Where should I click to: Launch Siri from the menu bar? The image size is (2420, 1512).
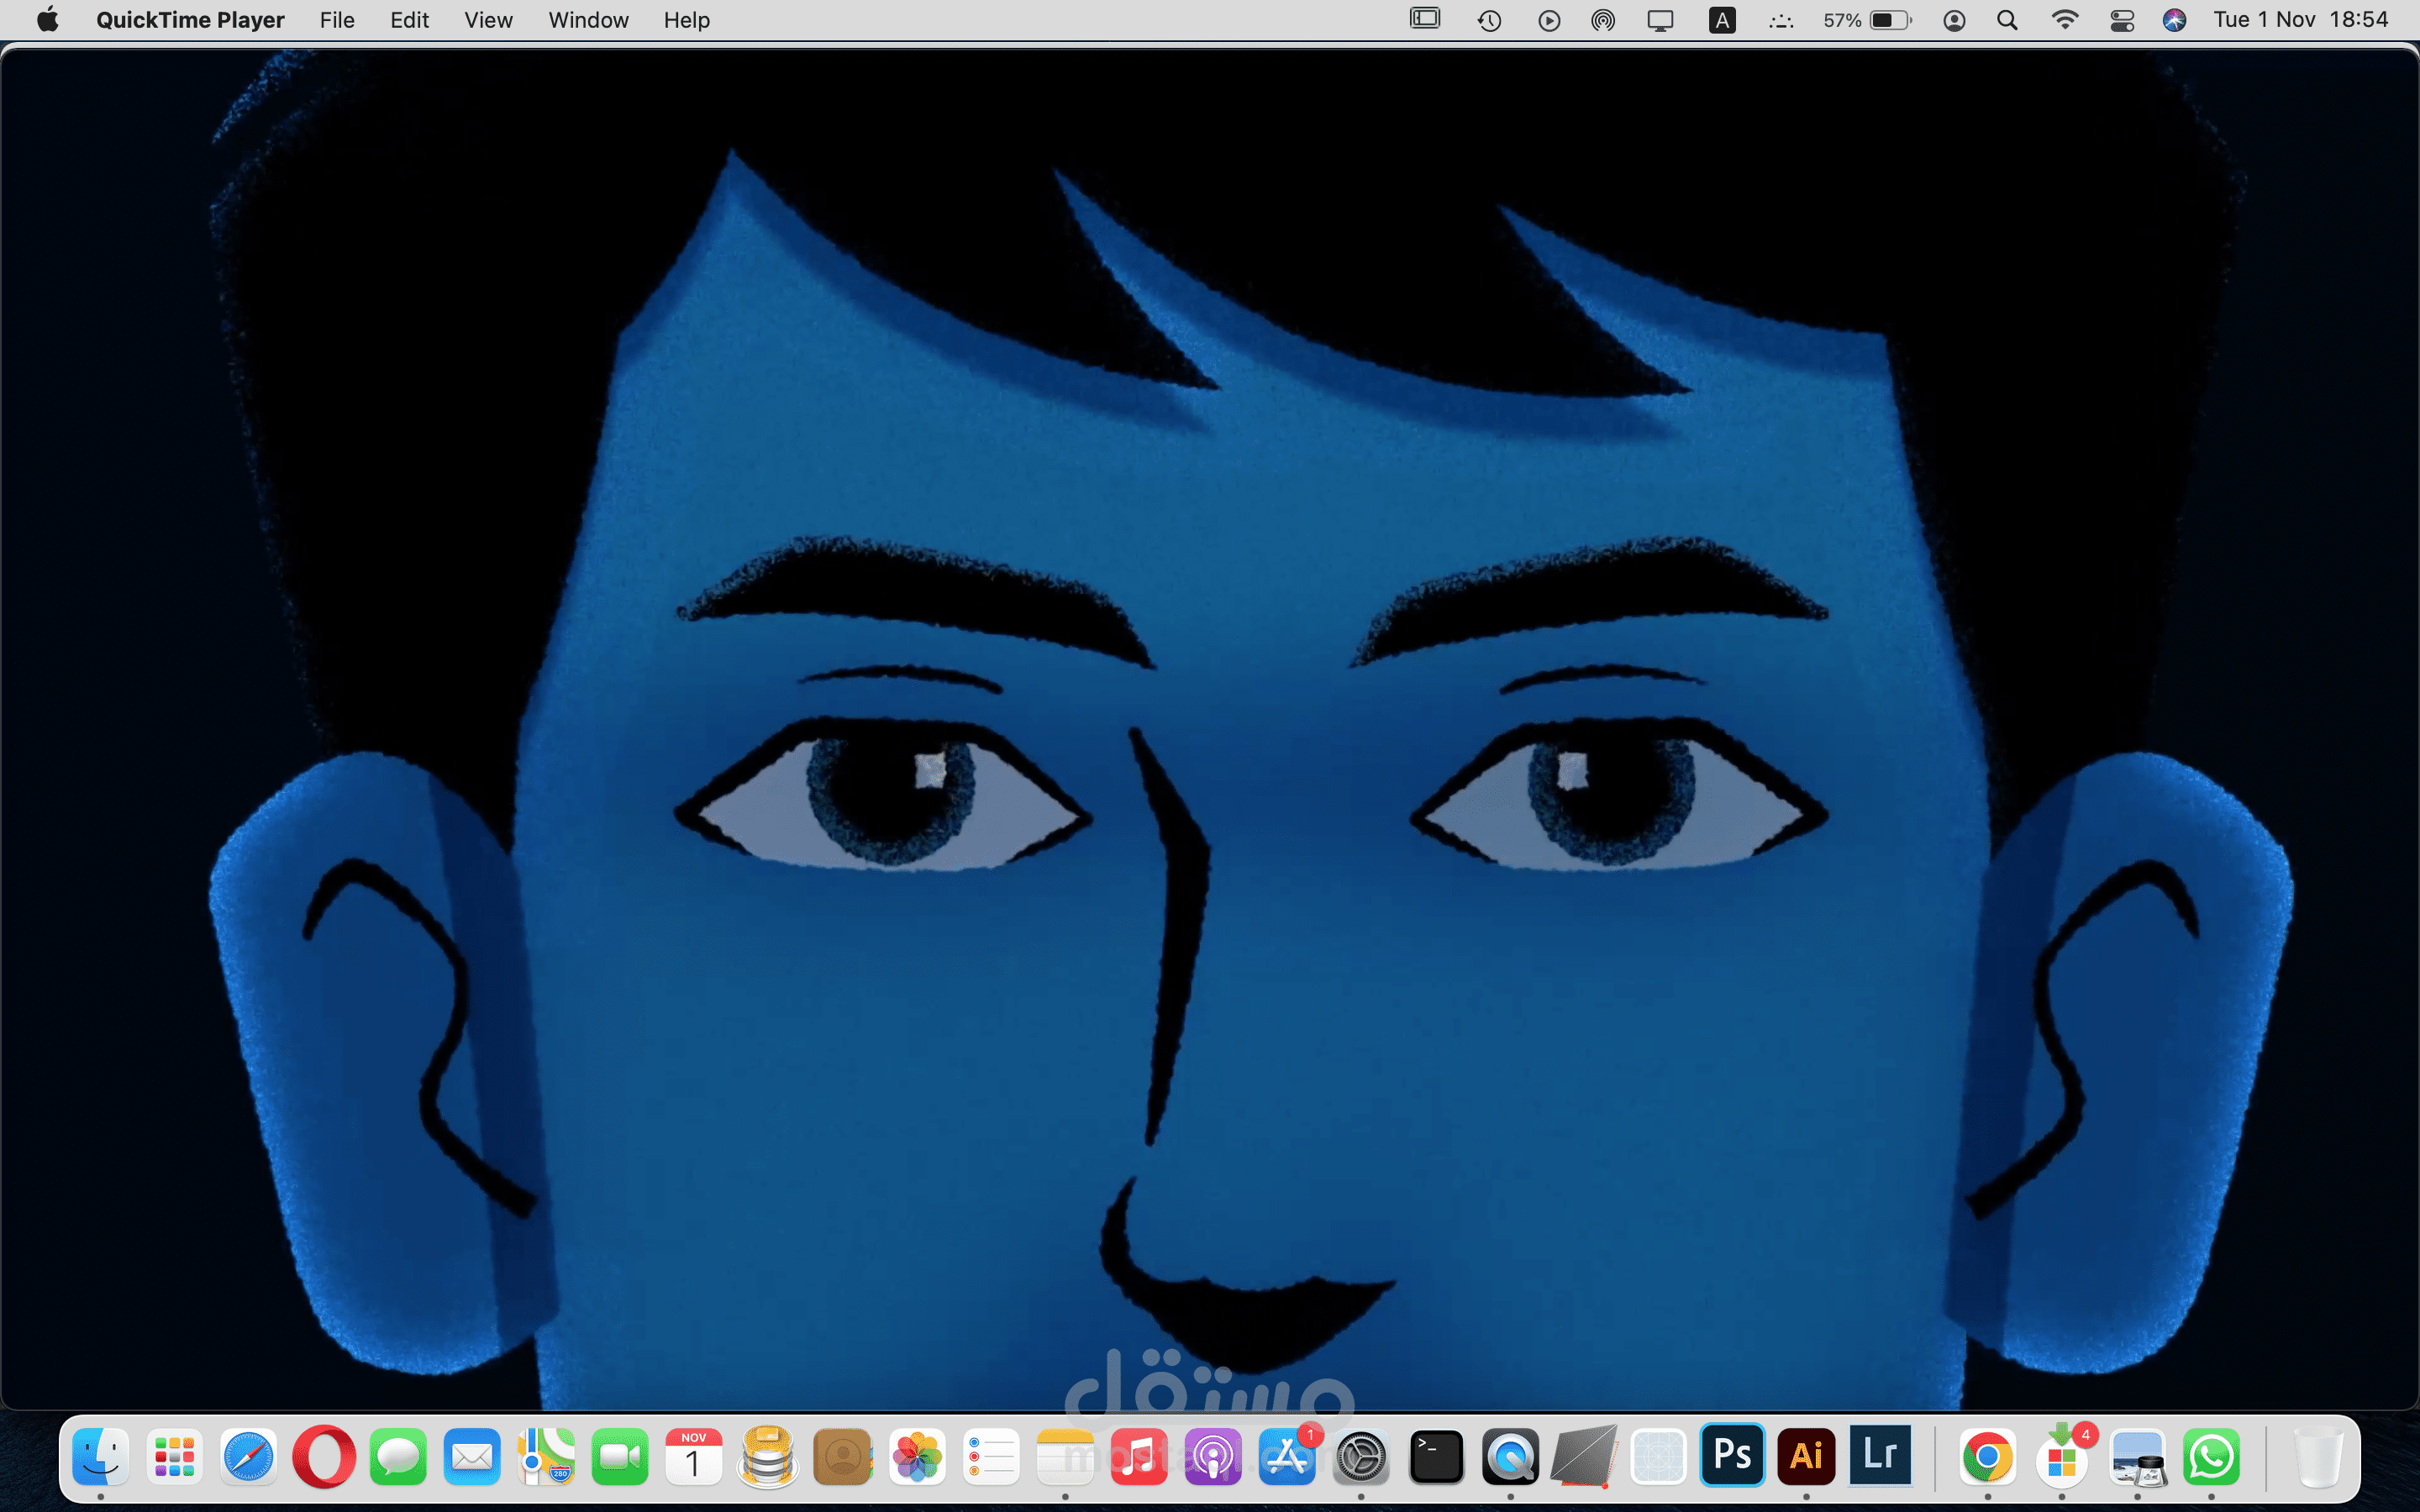2174,20
